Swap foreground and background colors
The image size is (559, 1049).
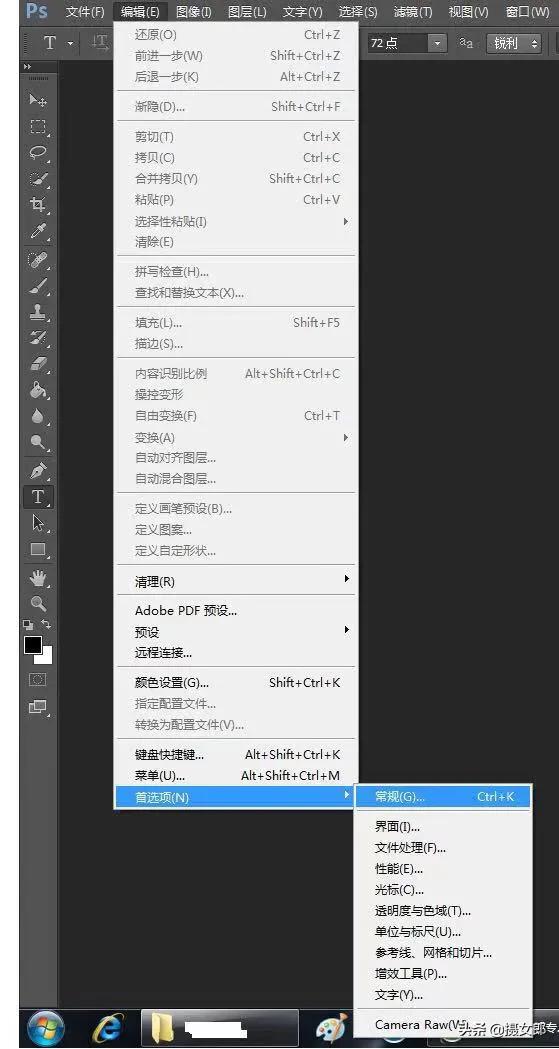[x=47, y=624]
